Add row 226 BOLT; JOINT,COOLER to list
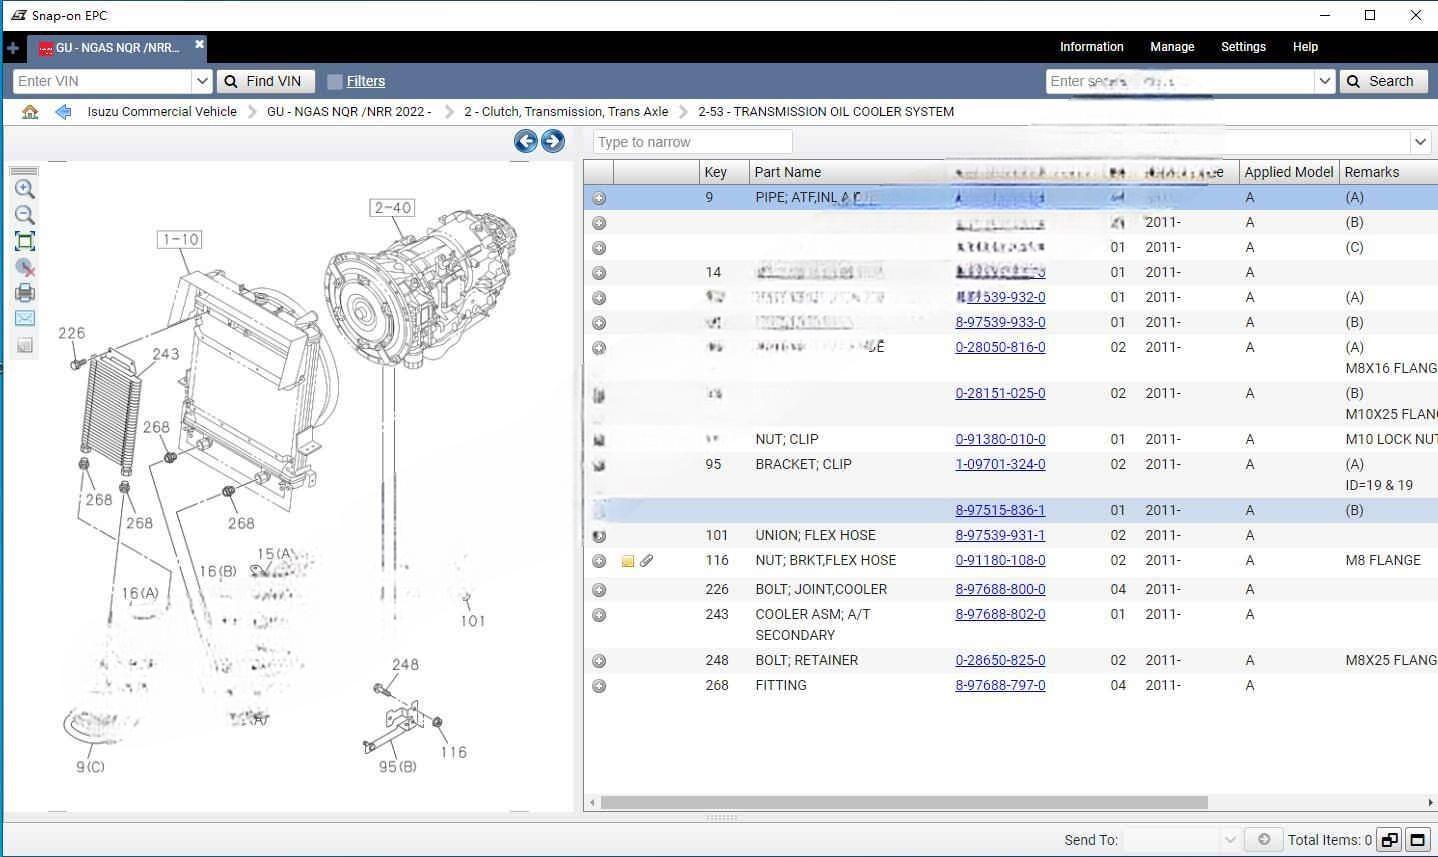The image size is (1438, 857). pyautogui.click(x=599, y=590)
